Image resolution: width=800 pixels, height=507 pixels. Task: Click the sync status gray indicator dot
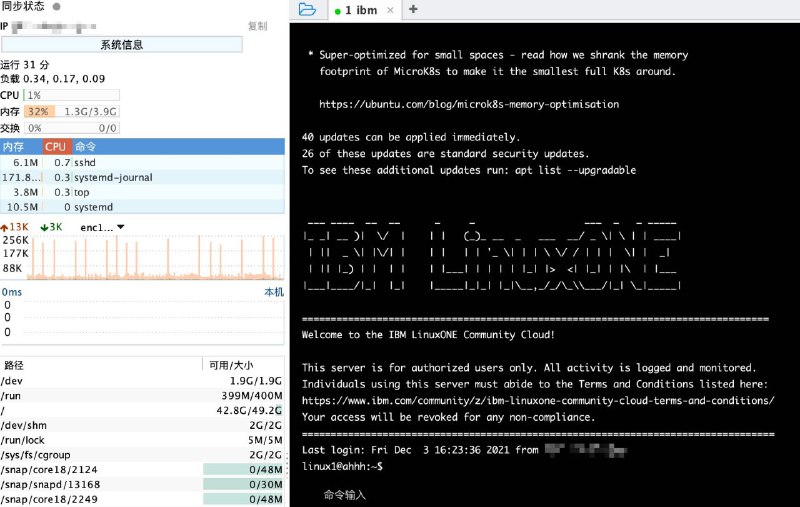coord(57,7)
